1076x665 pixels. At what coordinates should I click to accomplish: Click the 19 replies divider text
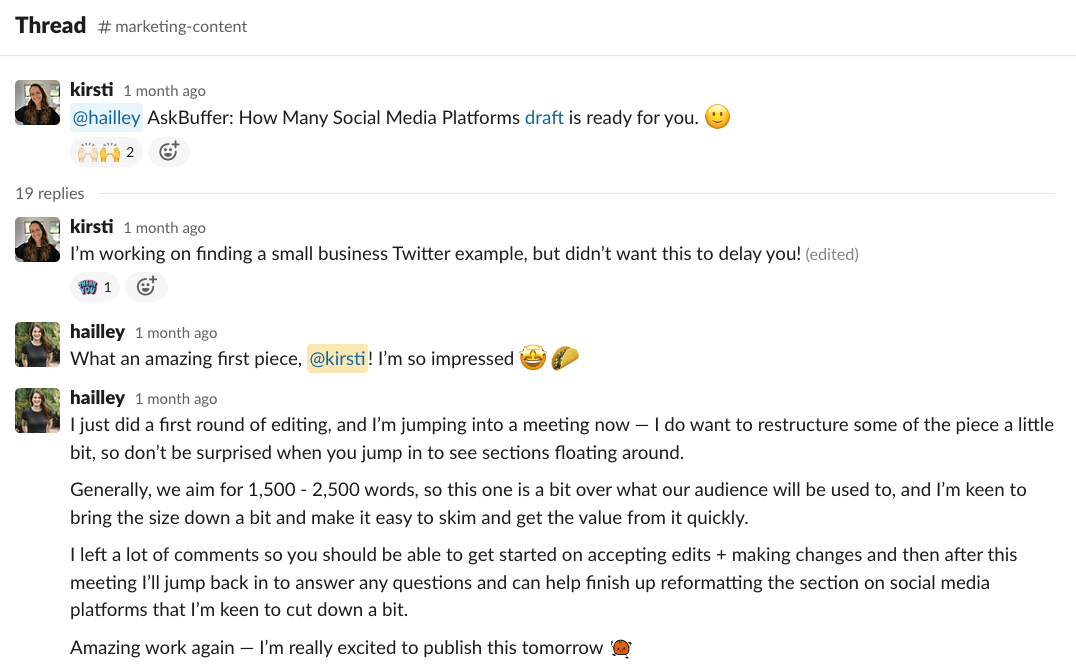tap(49, 193)
